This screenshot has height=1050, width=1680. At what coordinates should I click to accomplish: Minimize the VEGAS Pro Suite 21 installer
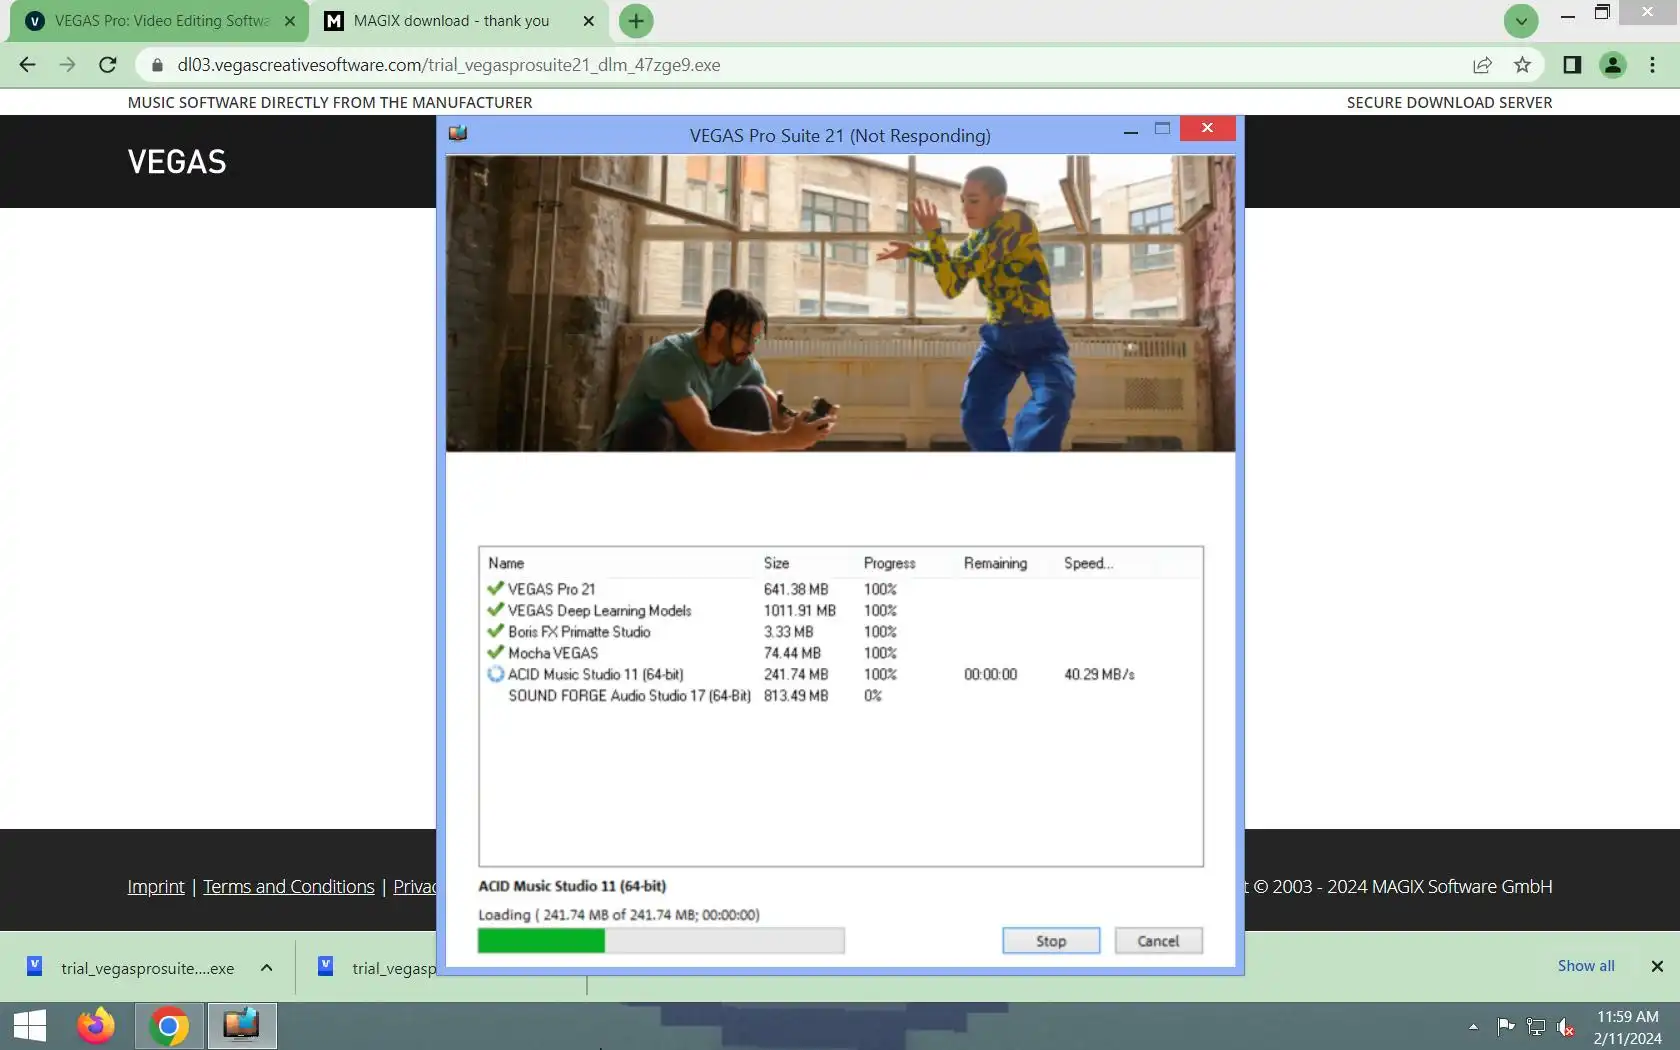point(1130,131)
